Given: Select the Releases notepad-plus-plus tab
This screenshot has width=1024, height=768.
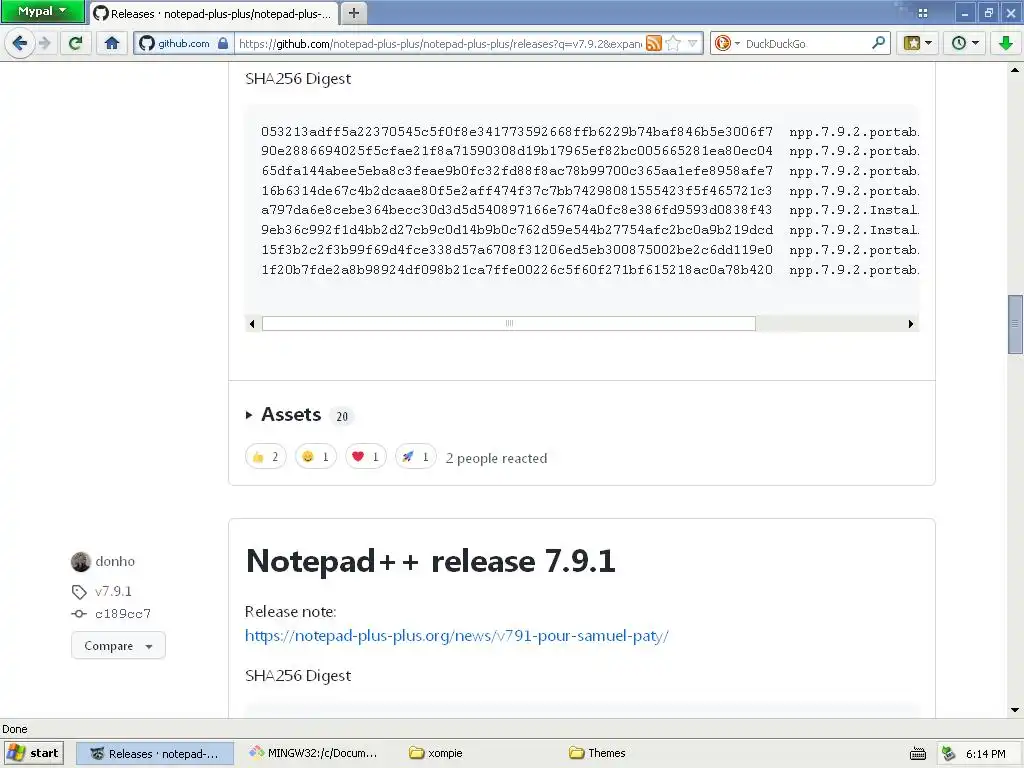Looking at the screenshot, I should [x=213, y=13].
